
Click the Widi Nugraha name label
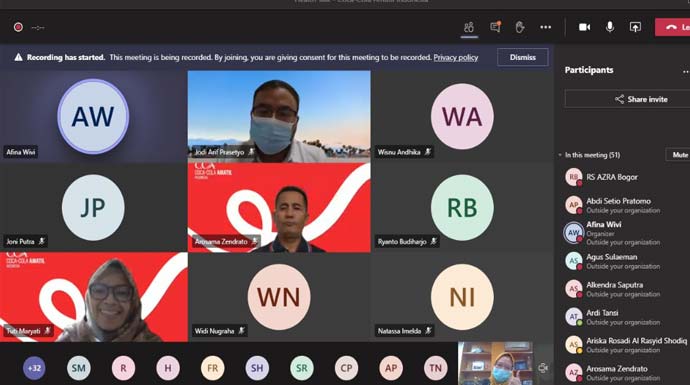point(214,331)
